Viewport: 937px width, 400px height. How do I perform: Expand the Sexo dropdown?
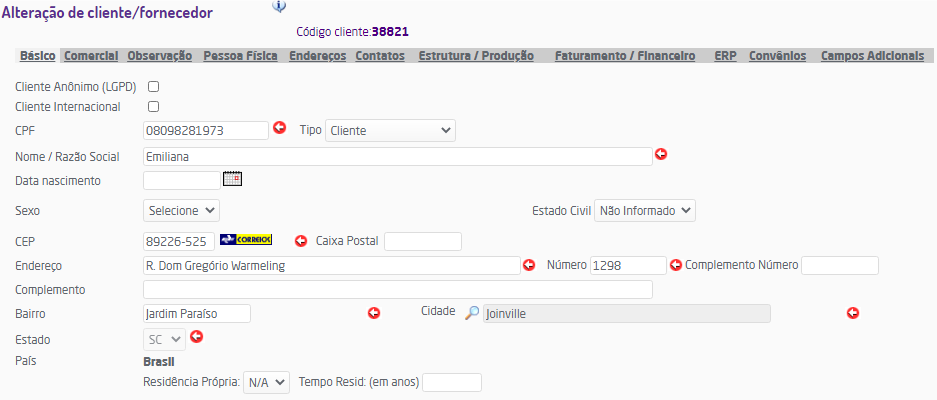pyautogui.click(x=181, y=210)
